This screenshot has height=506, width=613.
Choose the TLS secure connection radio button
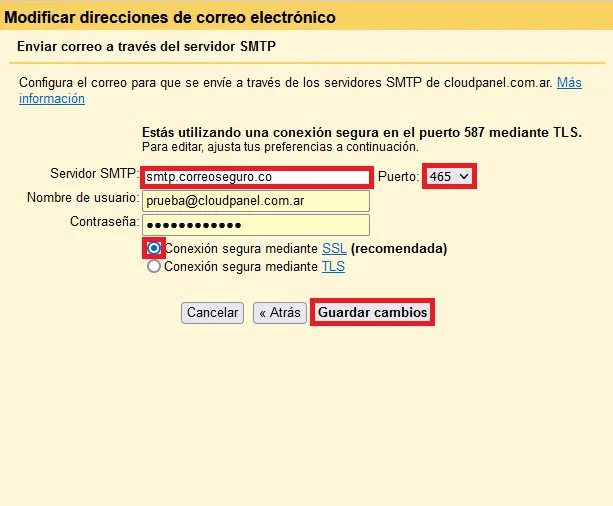(x=154, y=267)
